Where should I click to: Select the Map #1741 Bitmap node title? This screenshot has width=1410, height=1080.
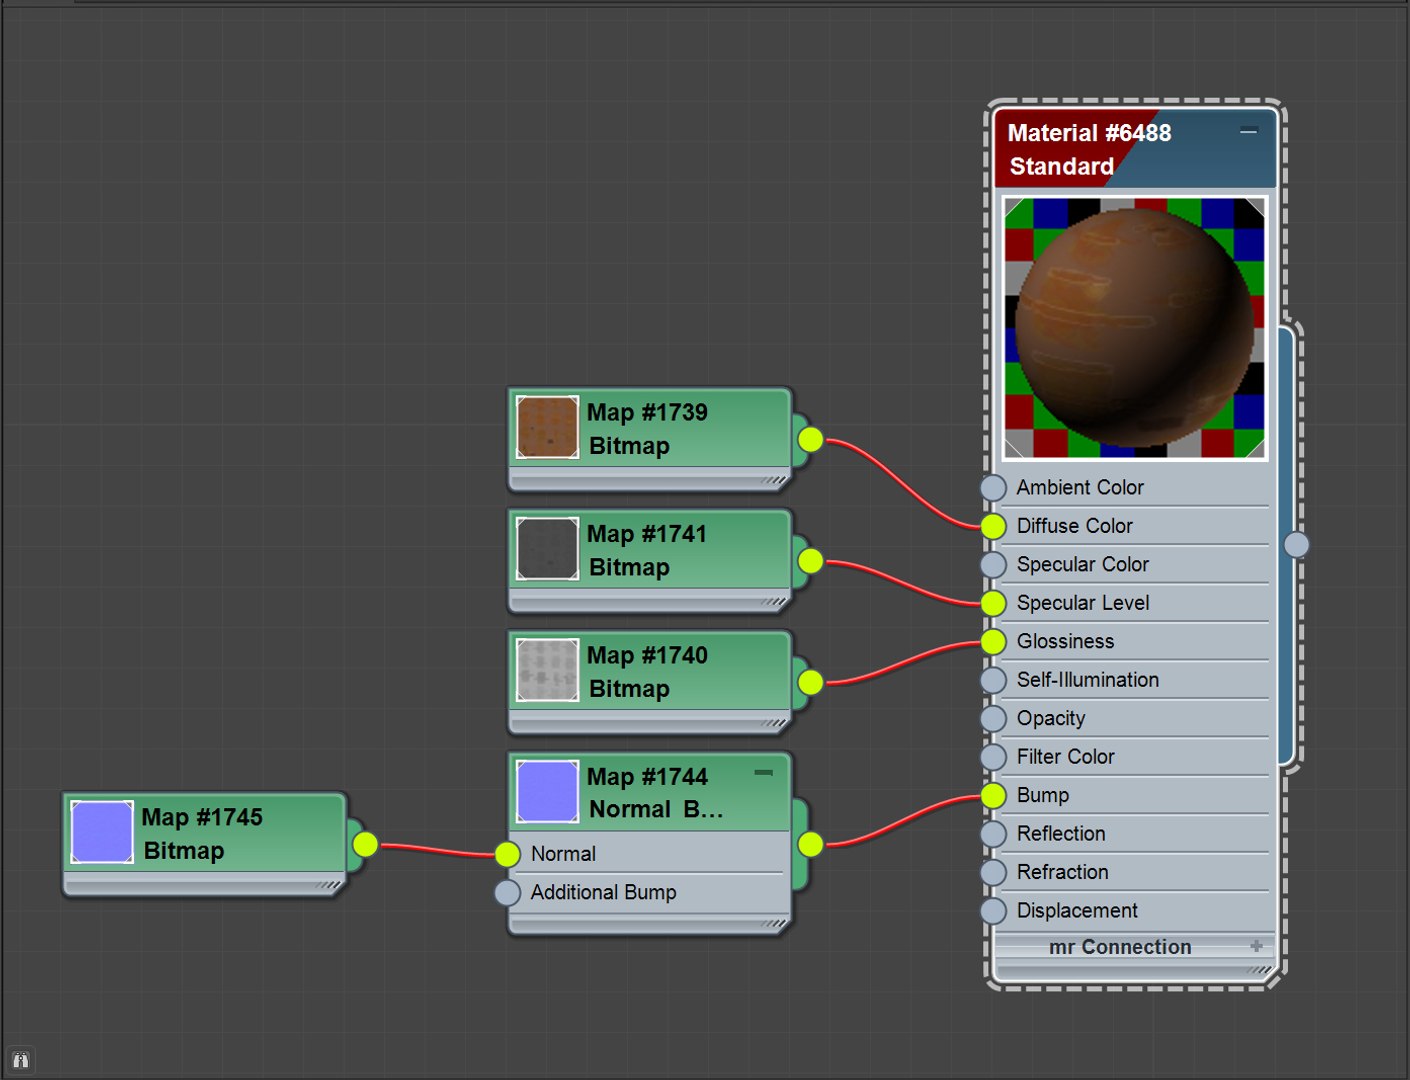click(648, 550)
